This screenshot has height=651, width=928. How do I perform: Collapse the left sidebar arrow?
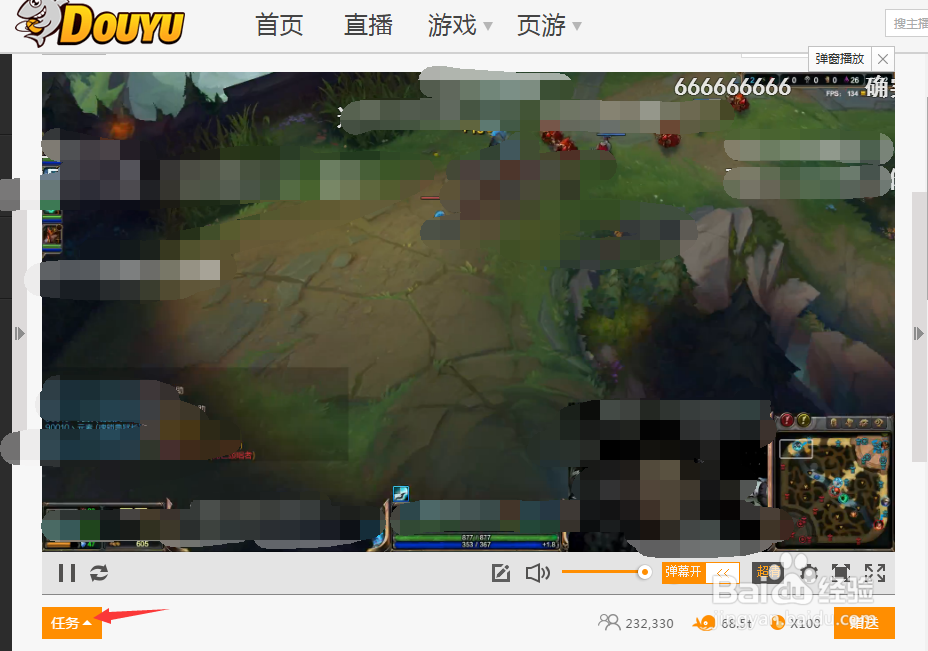click(20, 333)
